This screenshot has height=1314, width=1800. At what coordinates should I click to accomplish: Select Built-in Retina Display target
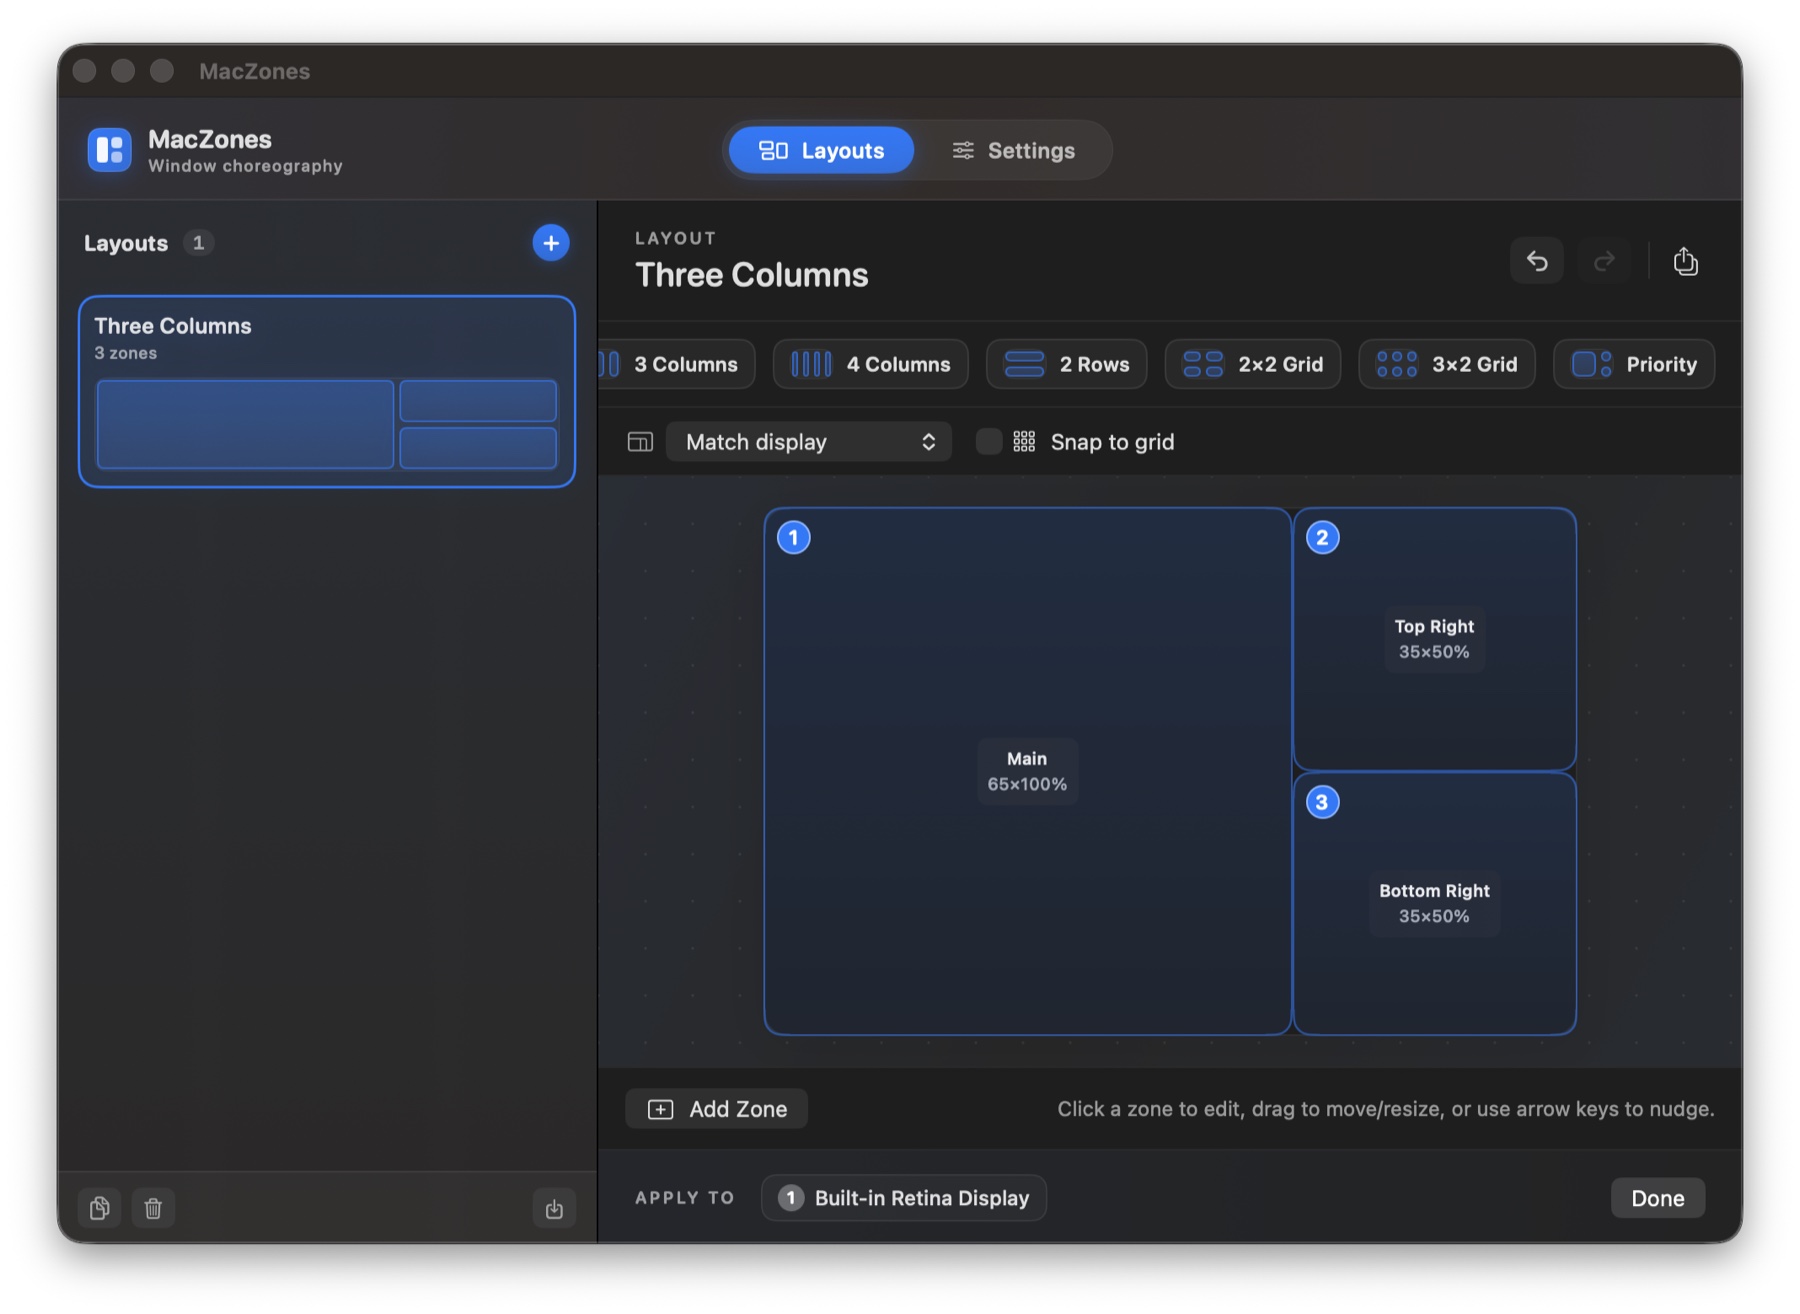click(x=904, y=1198)
